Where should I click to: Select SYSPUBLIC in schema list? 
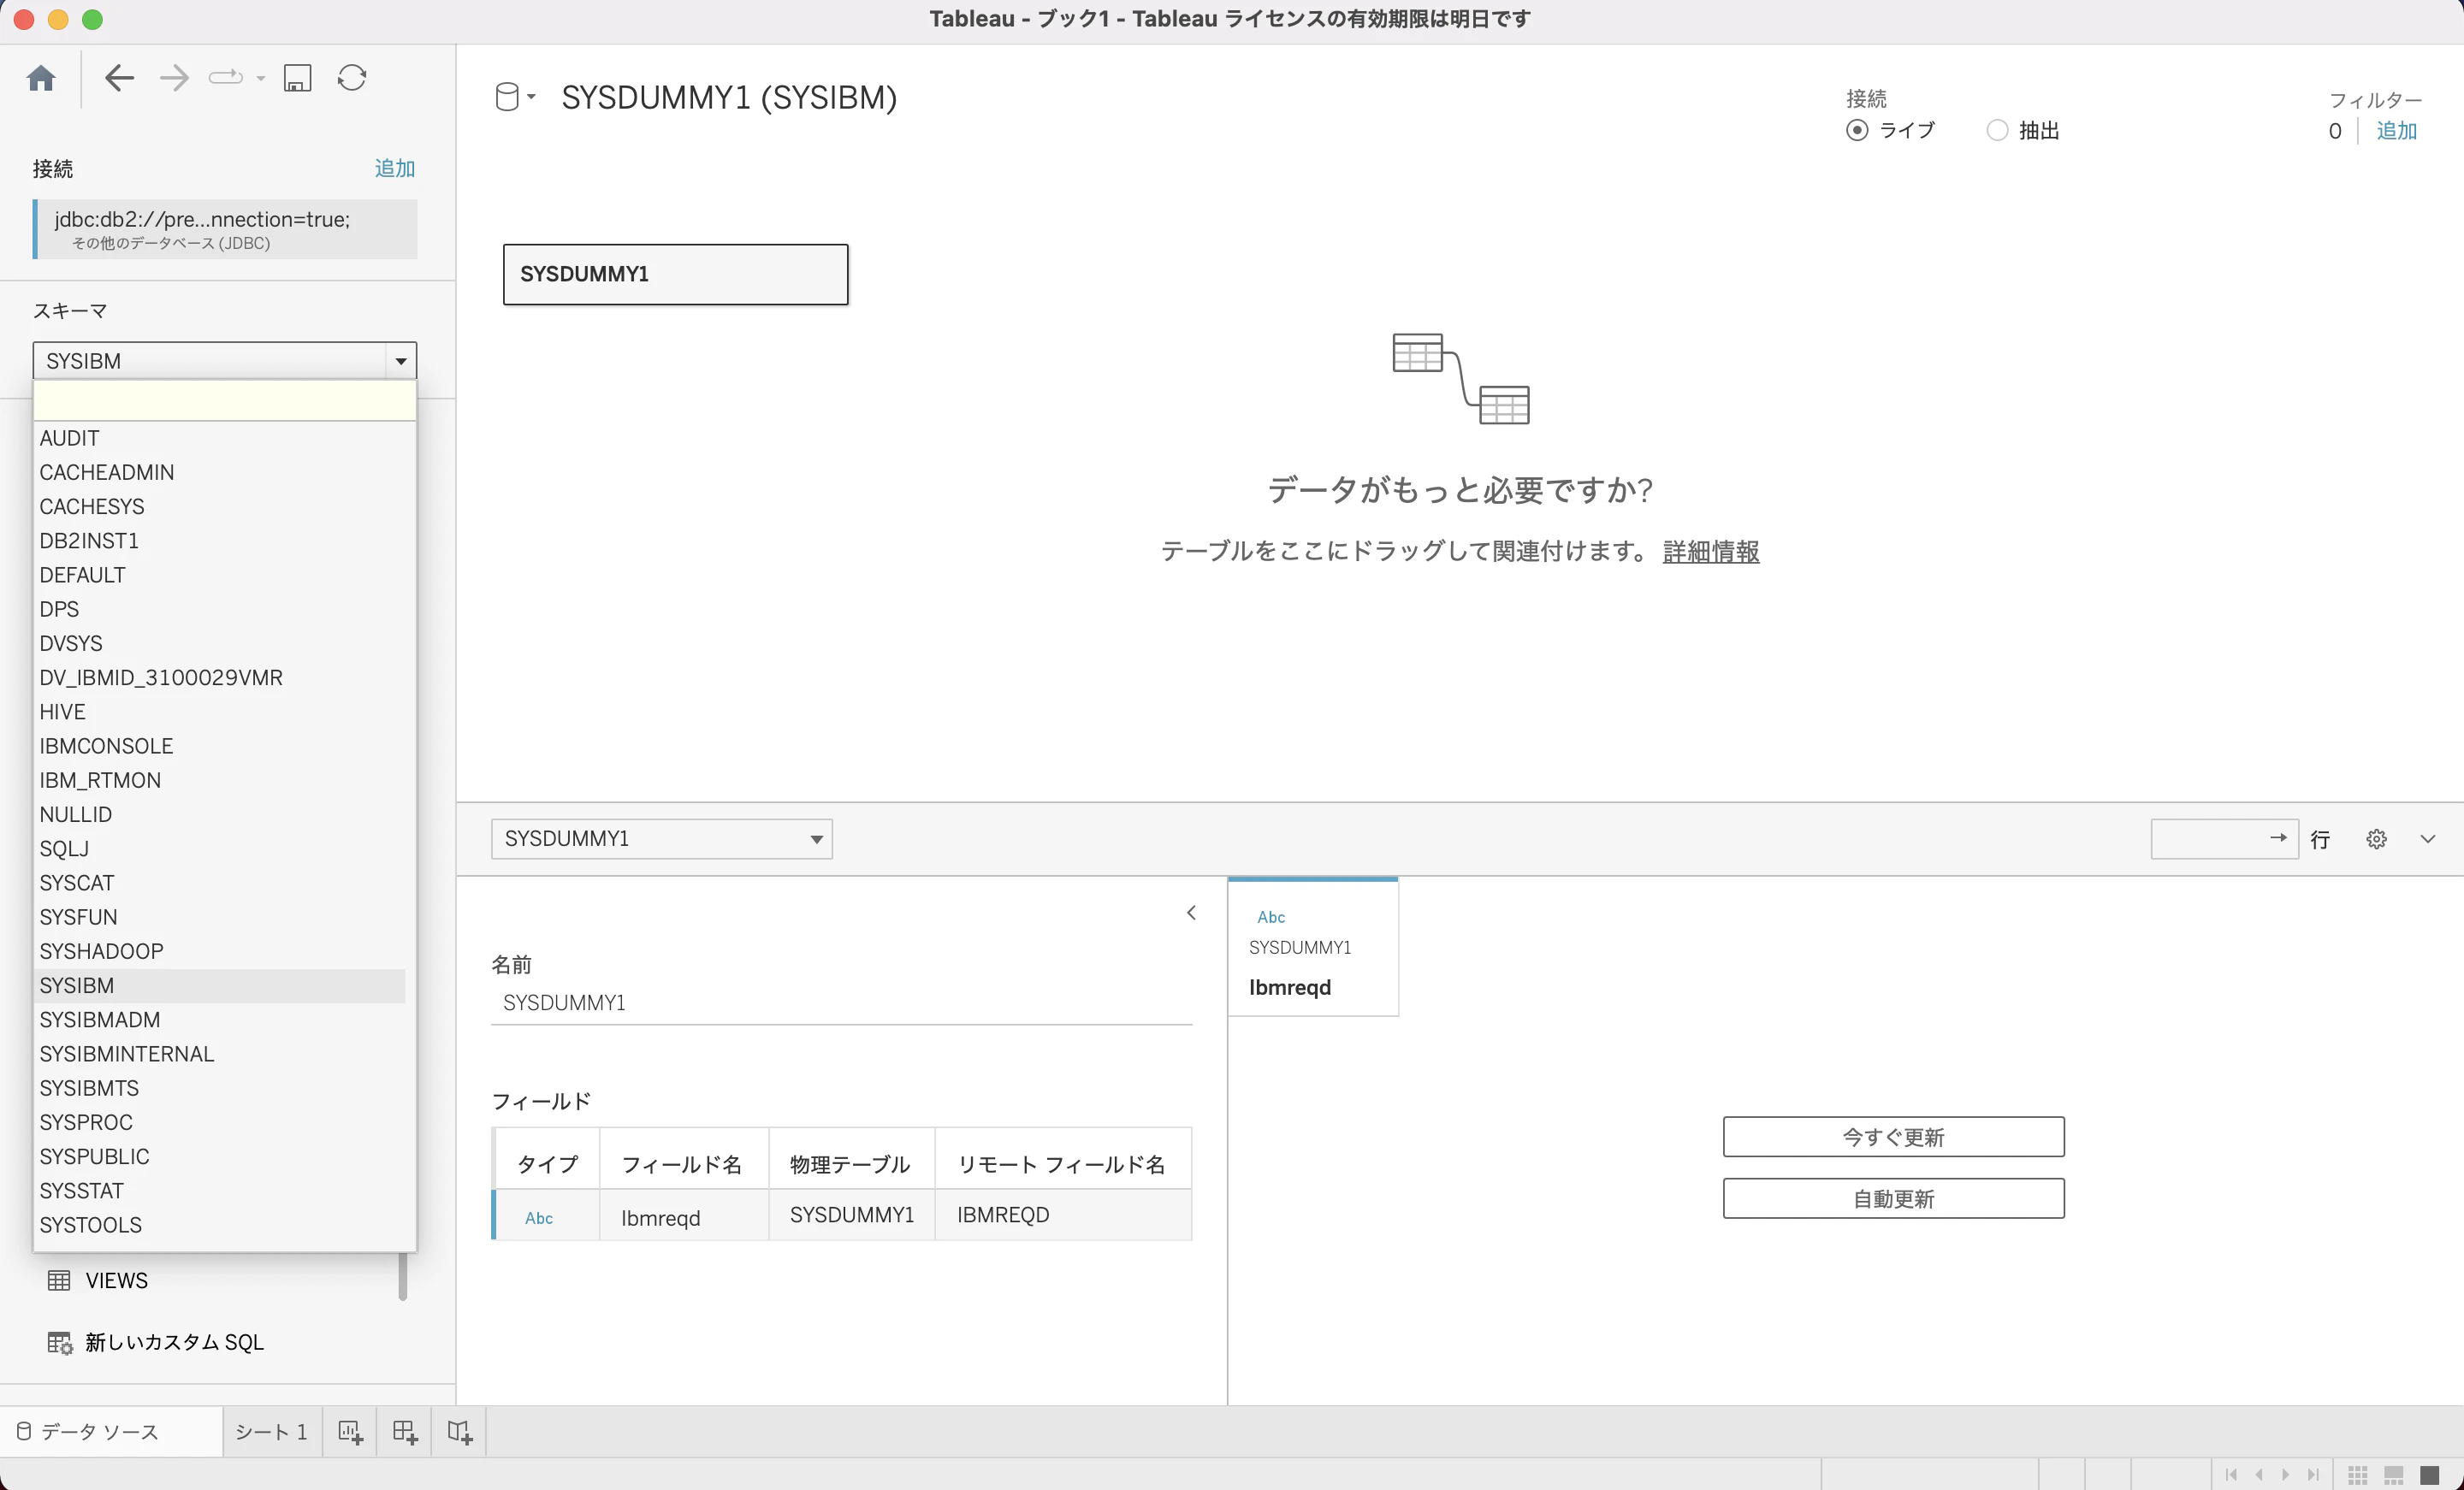tap(222, 1157)
